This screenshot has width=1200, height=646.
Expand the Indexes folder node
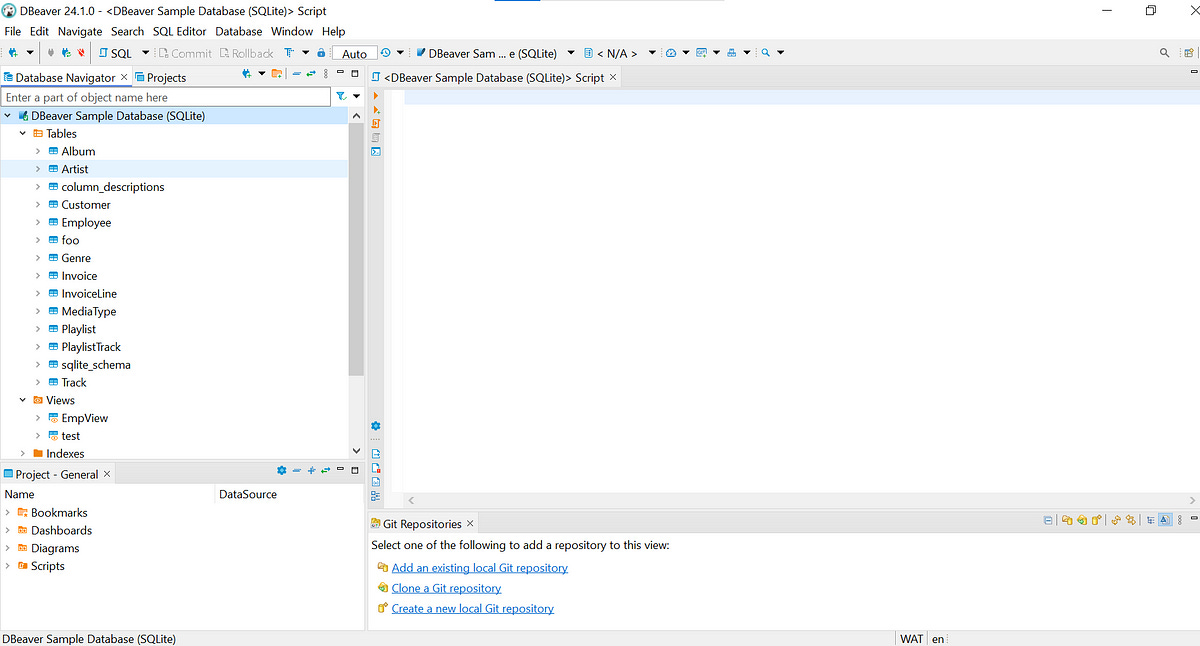click(23, 454)
